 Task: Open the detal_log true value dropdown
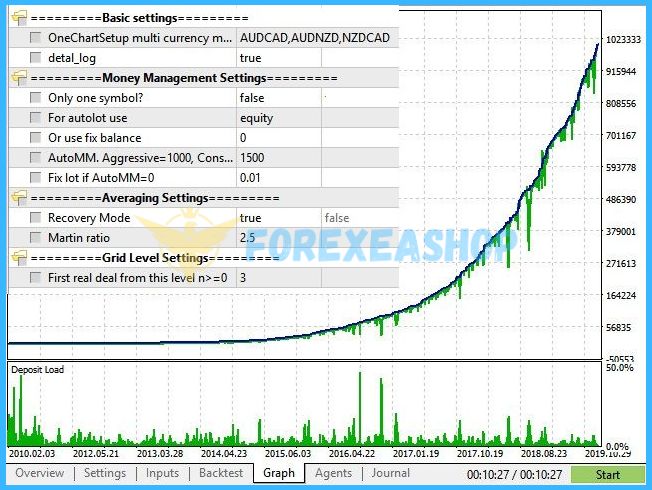pyautogui.click(x=316, y=58)
